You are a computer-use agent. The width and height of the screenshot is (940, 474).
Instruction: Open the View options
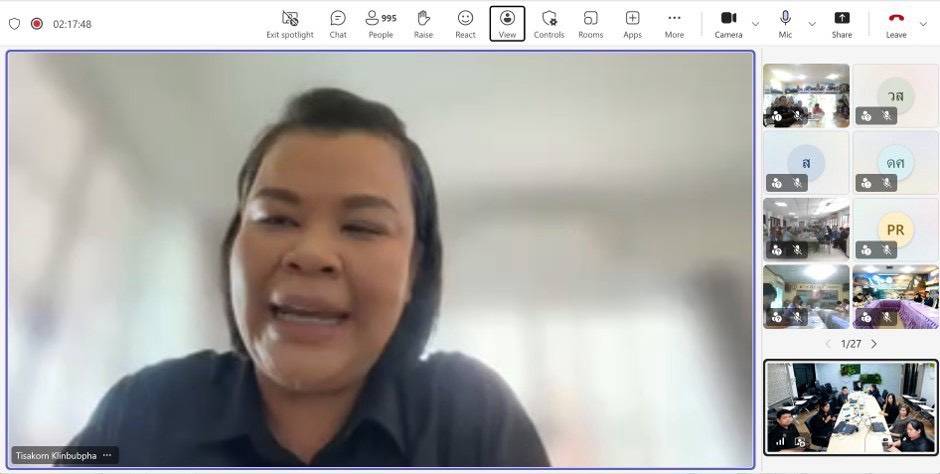pyautogui.click(x=507, y=25)
